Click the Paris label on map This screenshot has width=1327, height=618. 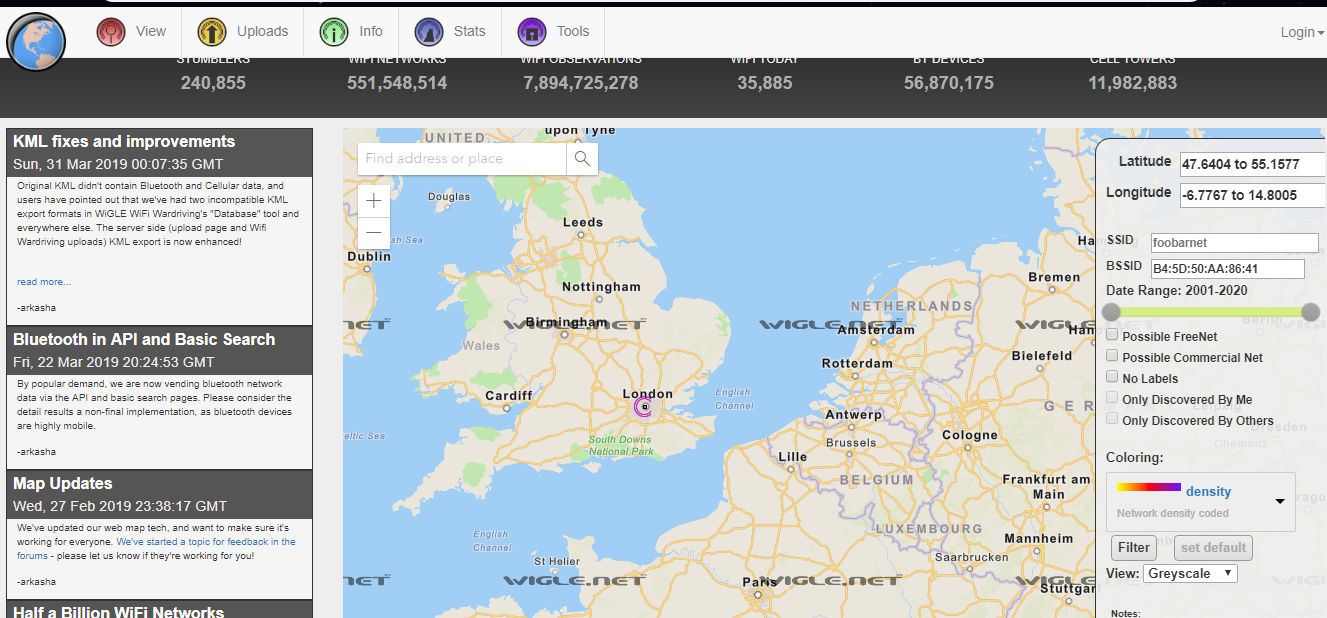(761, 581)
